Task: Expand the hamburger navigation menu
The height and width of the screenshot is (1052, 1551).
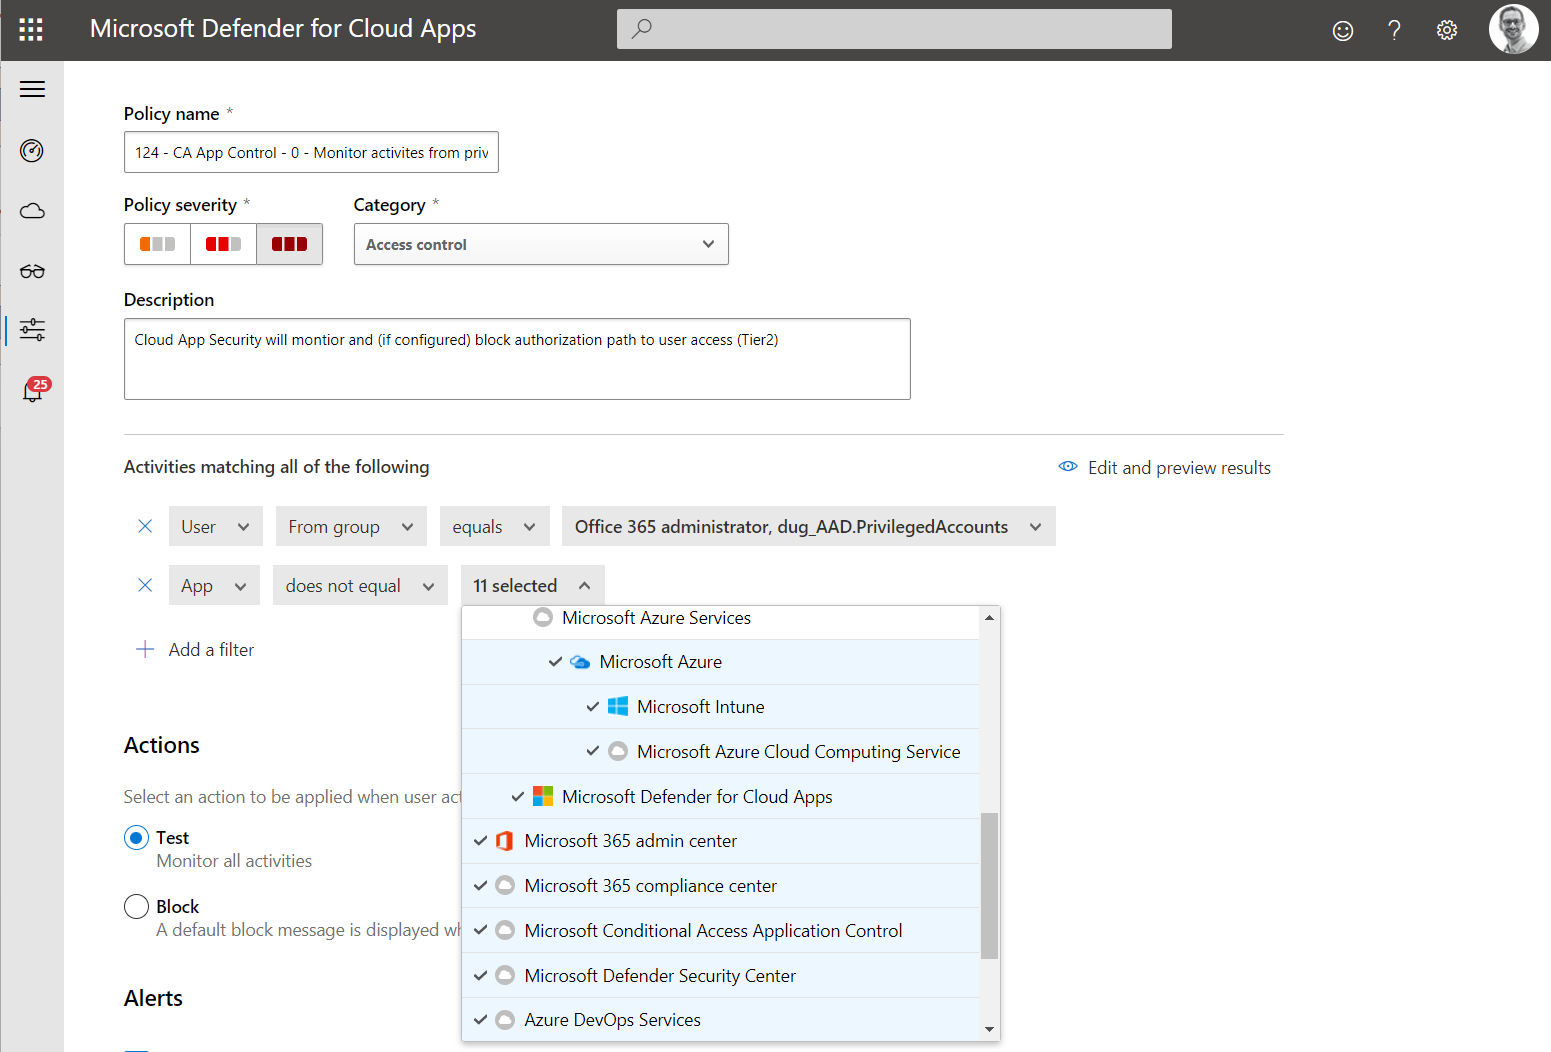Action: tap(32, 89)
